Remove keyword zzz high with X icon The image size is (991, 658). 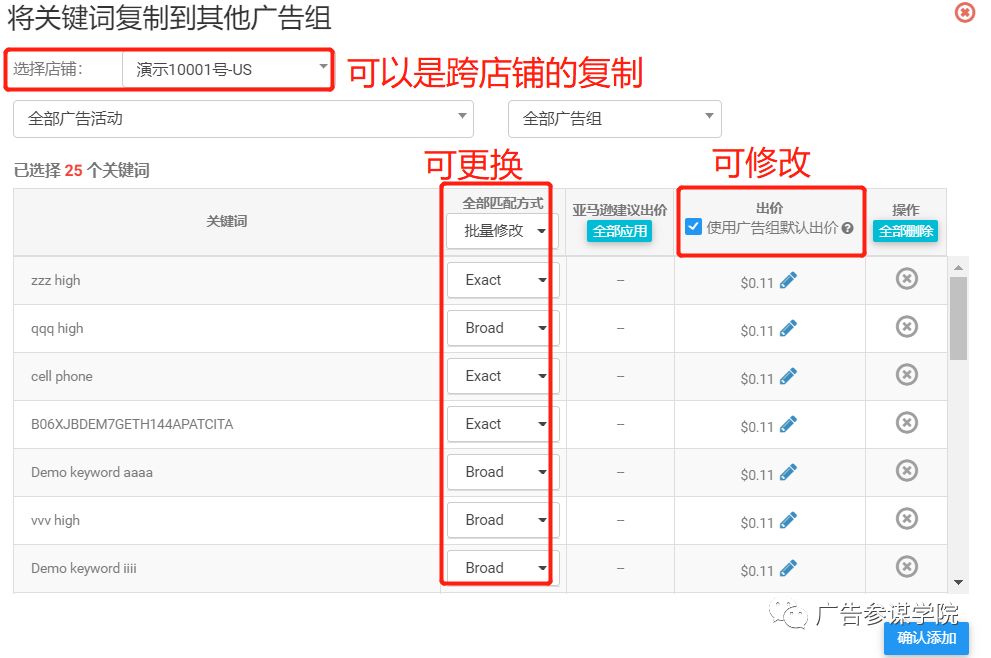[x=907, y=279]
